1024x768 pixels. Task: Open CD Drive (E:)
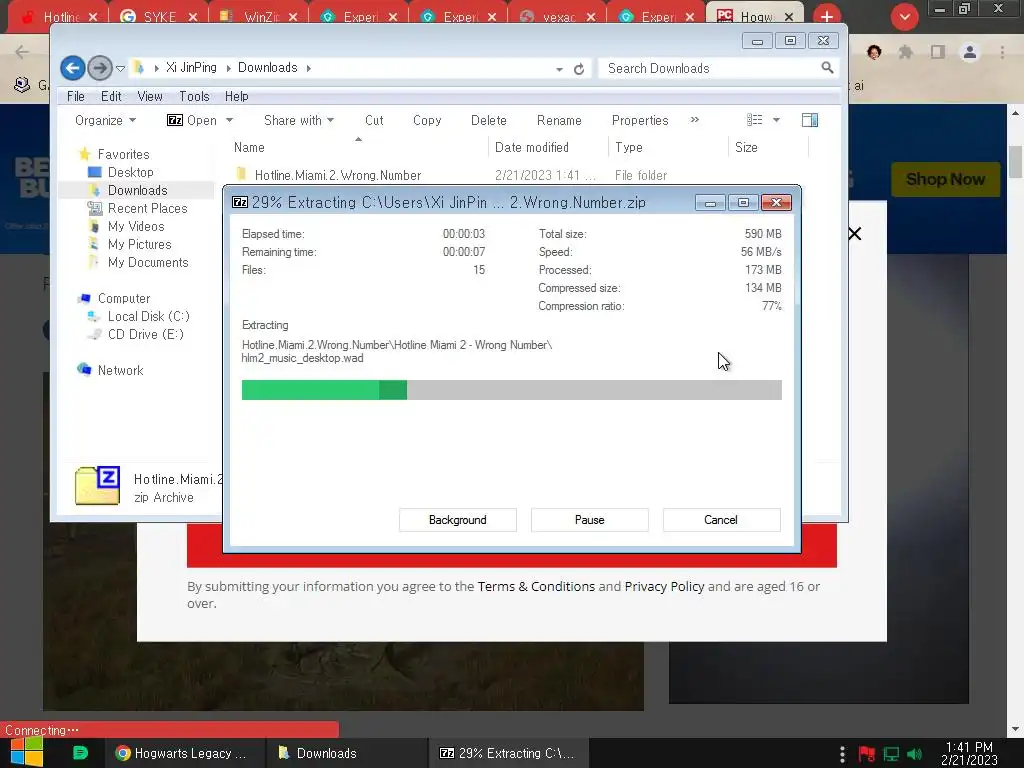(145, 334)
